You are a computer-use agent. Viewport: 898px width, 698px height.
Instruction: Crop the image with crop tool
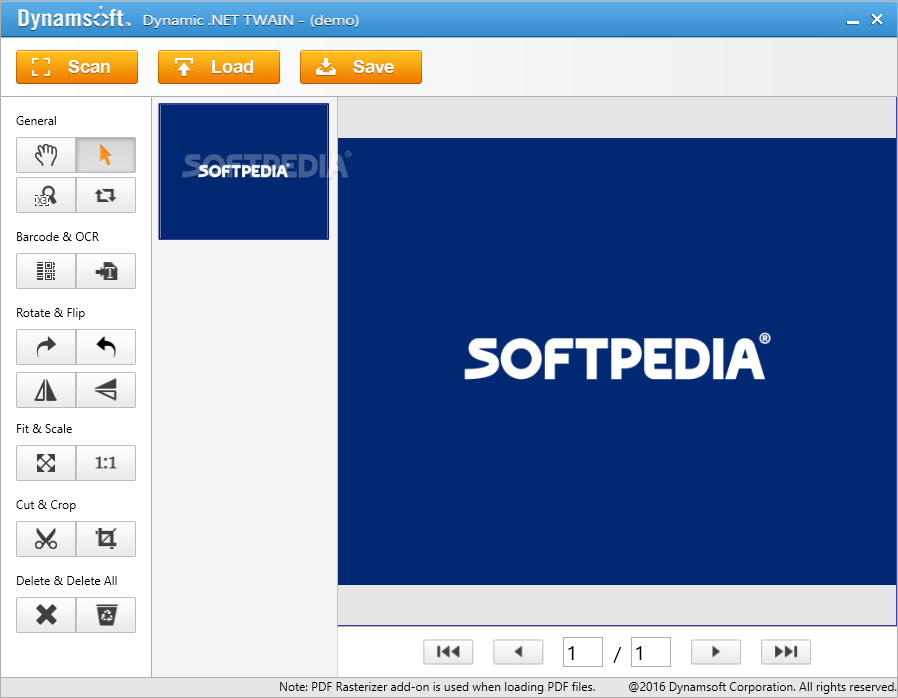click(x=106, y=539)
